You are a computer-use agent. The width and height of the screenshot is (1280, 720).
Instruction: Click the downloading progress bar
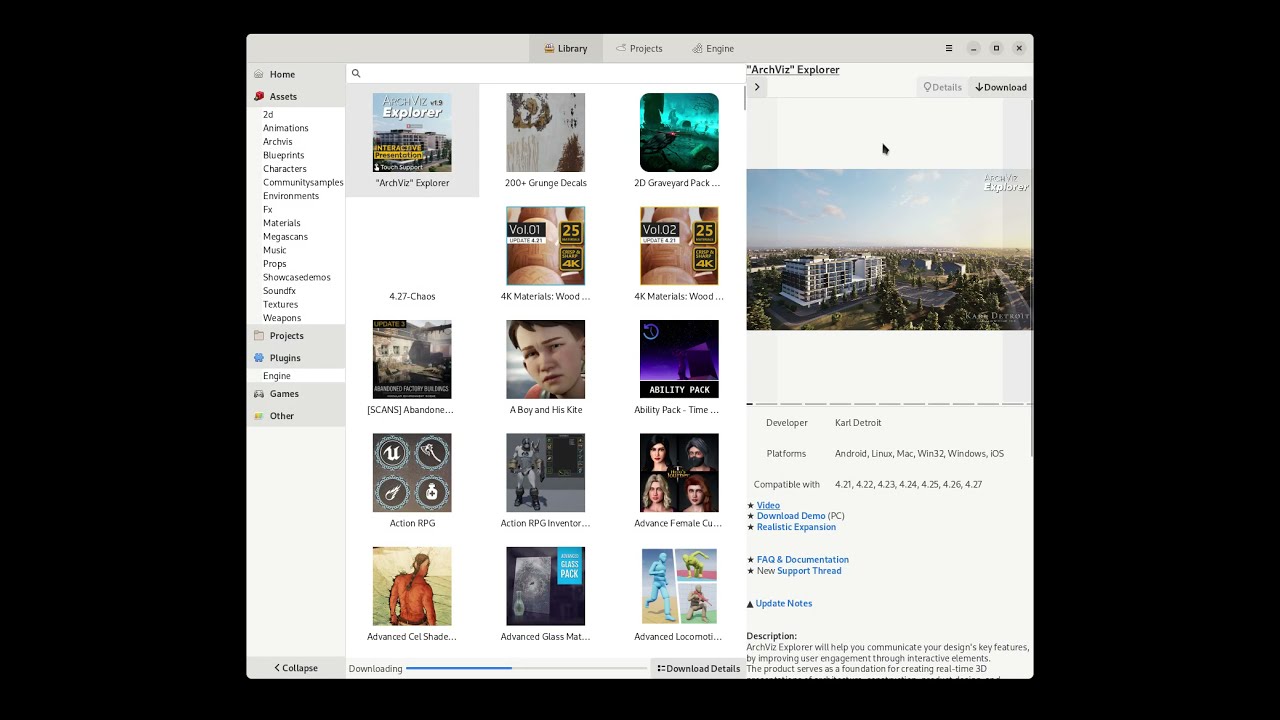pos(526,668)
